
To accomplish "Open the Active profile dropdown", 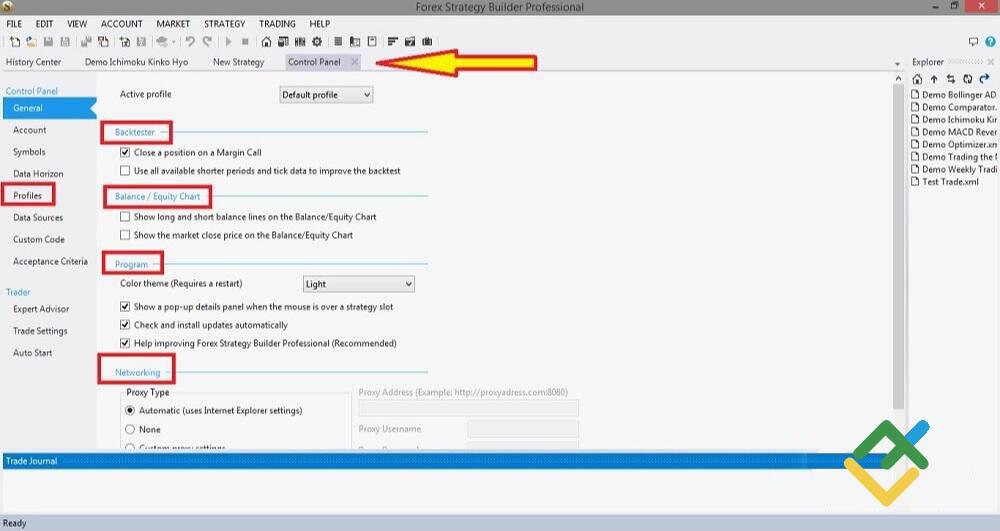I will [326, 95].
